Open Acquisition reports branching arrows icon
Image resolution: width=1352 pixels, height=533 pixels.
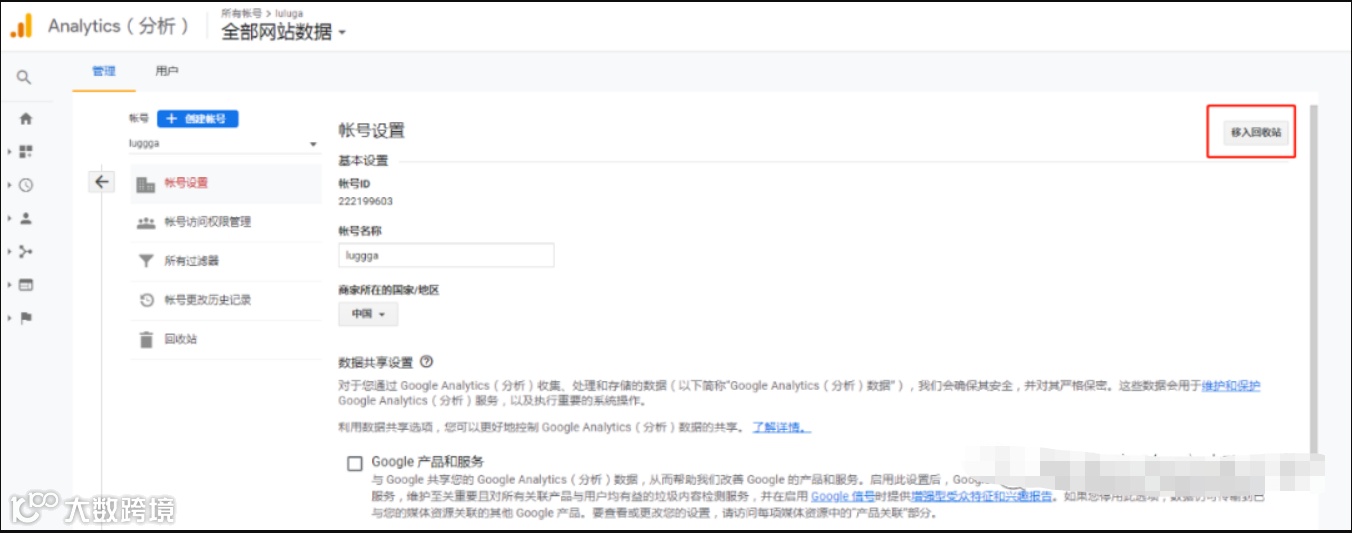(26, 251)
